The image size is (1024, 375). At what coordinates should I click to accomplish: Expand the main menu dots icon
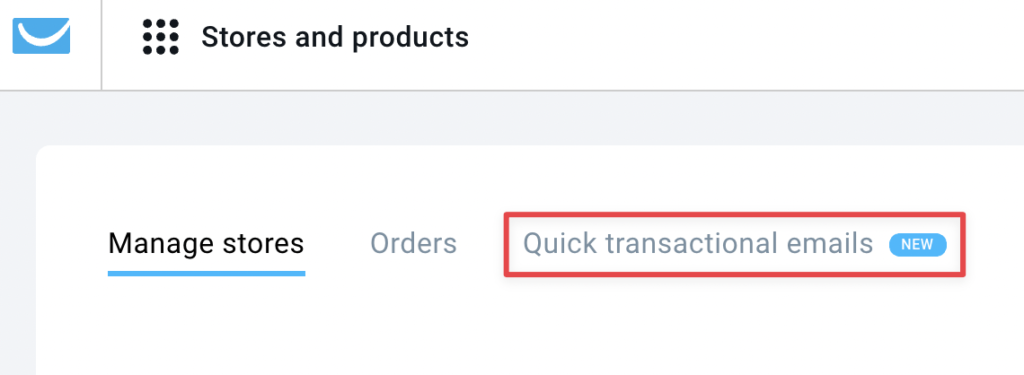click(x=161, y=37)
